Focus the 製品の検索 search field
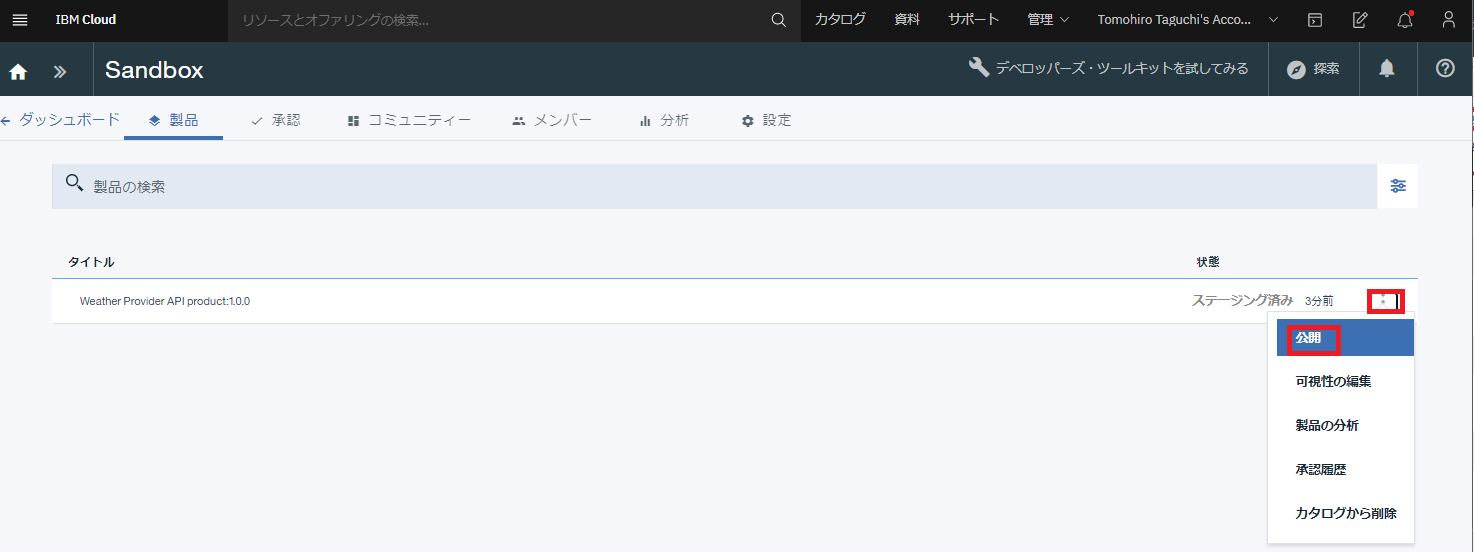The image size is (1474, 552). (x=714, y=186)
